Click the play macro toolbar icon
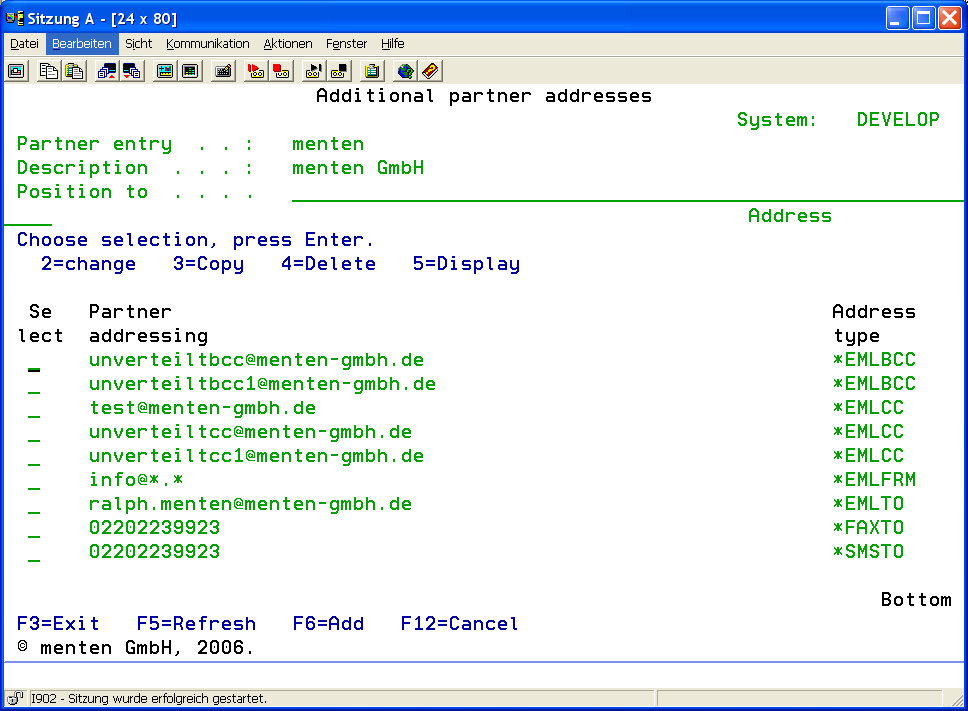The image size is (968, 711). coord(314,71)
